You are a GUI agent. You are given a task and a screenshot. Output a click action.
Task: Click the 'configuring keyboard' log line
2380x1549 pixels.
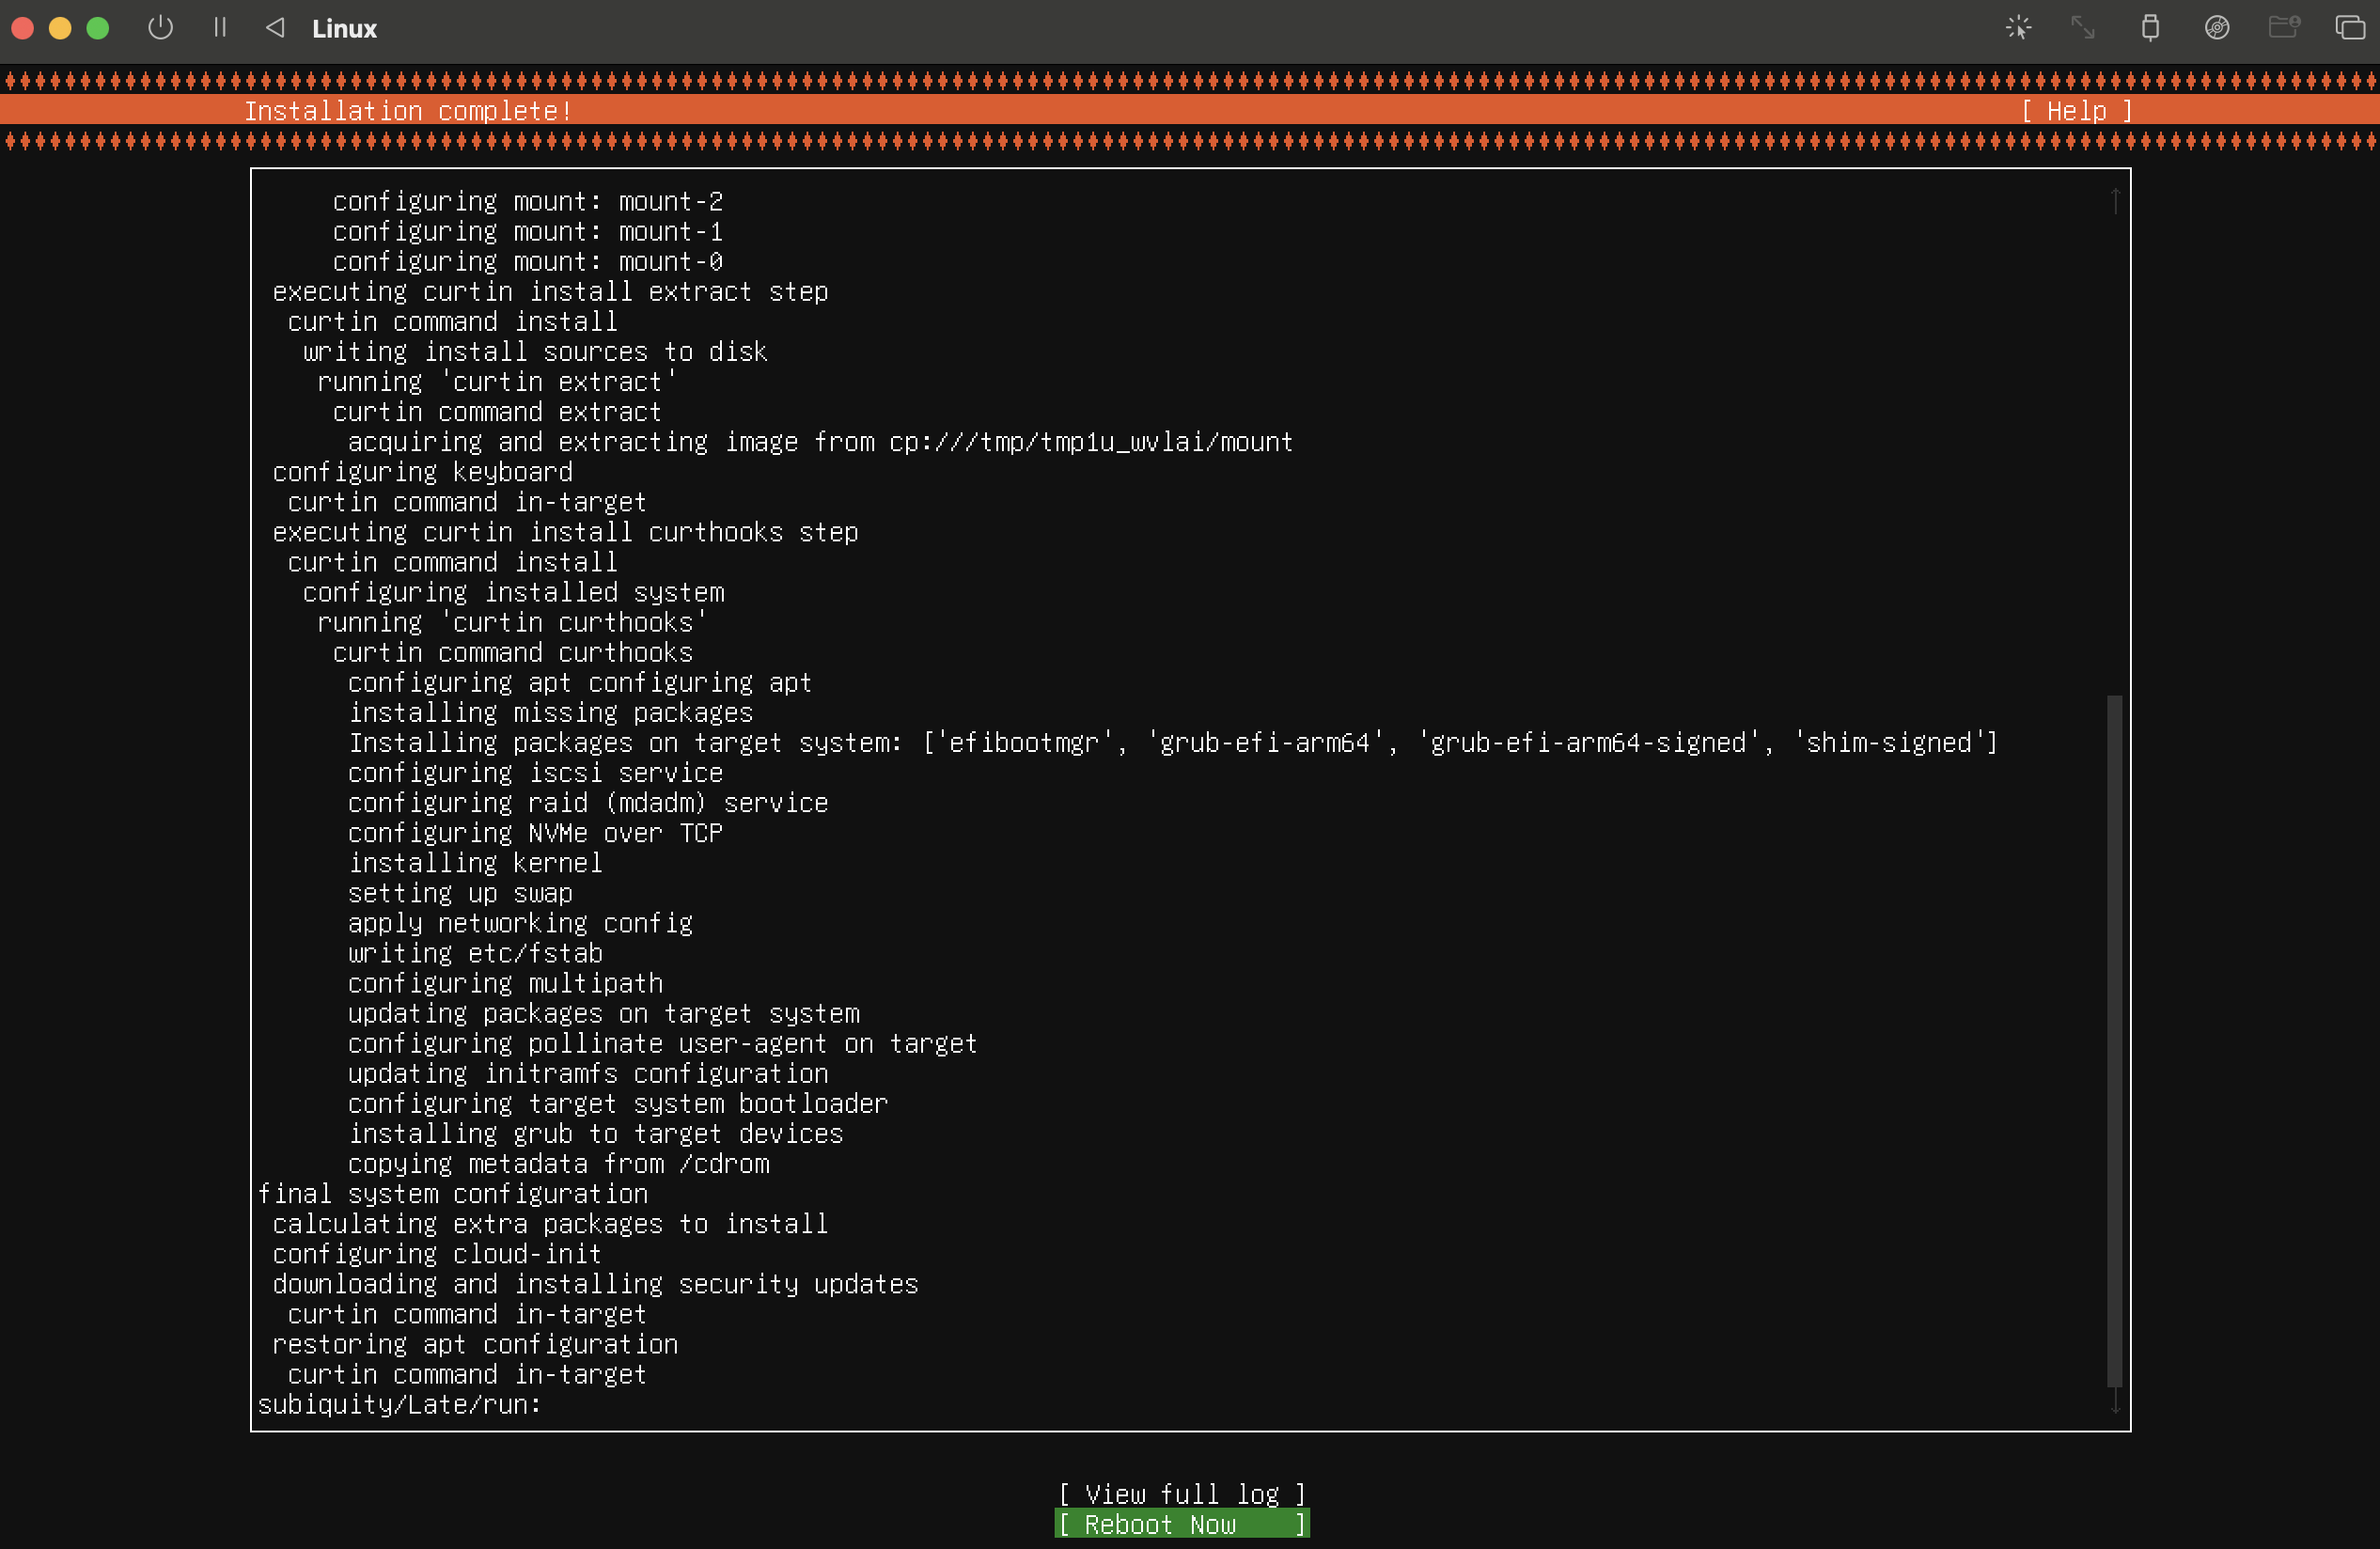(423, 472)
